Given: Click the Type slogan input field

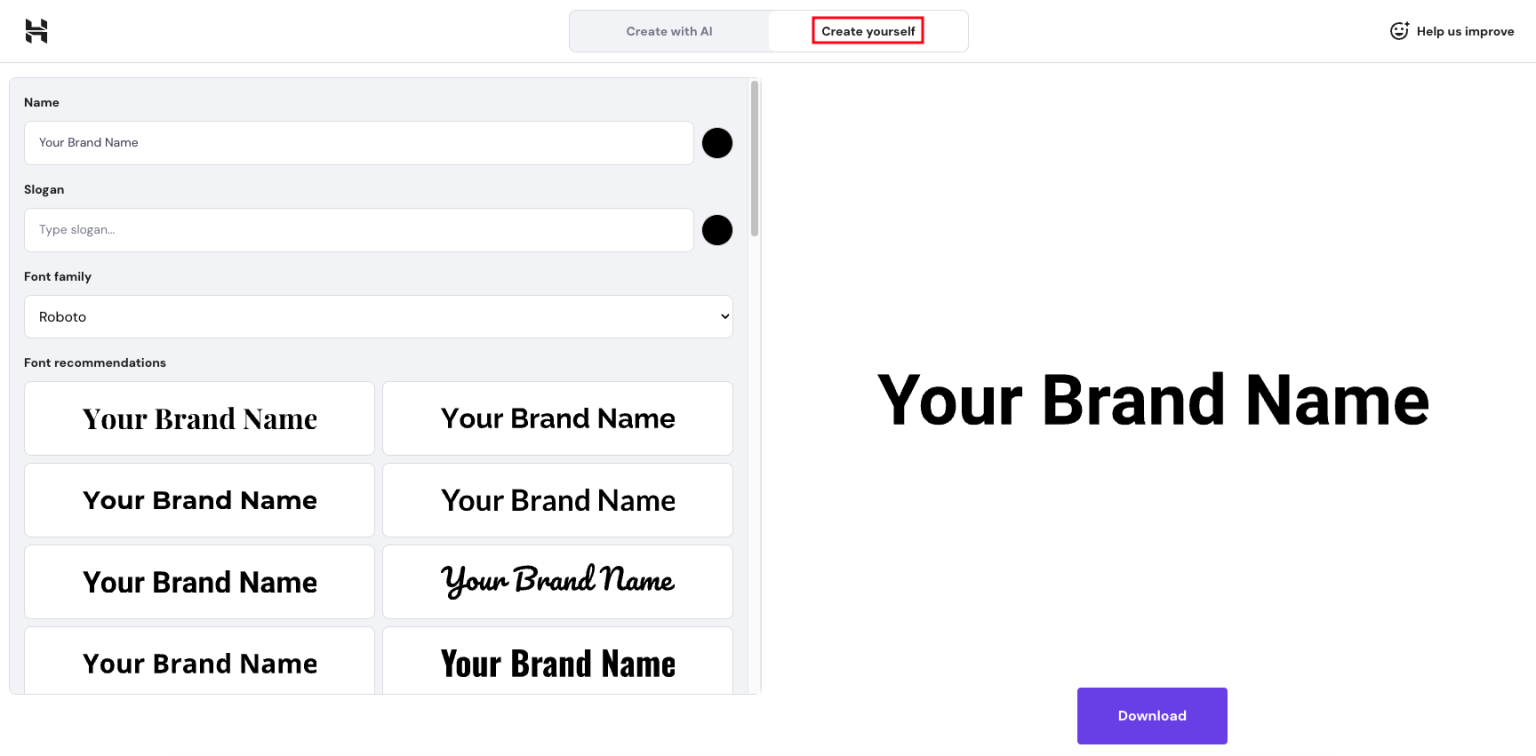Looking at the screenshot, I should point(358,230).
